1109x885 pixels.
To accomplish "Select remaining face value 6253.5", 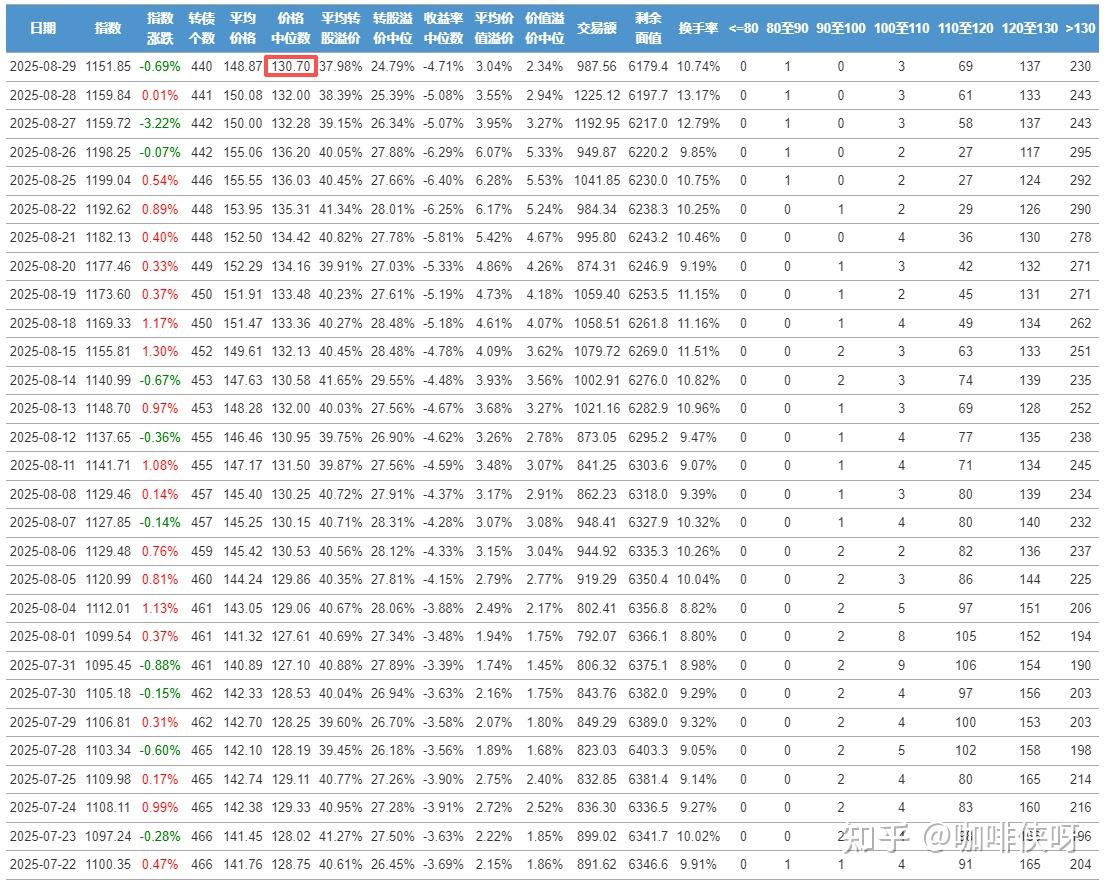I will click(648, 294).
